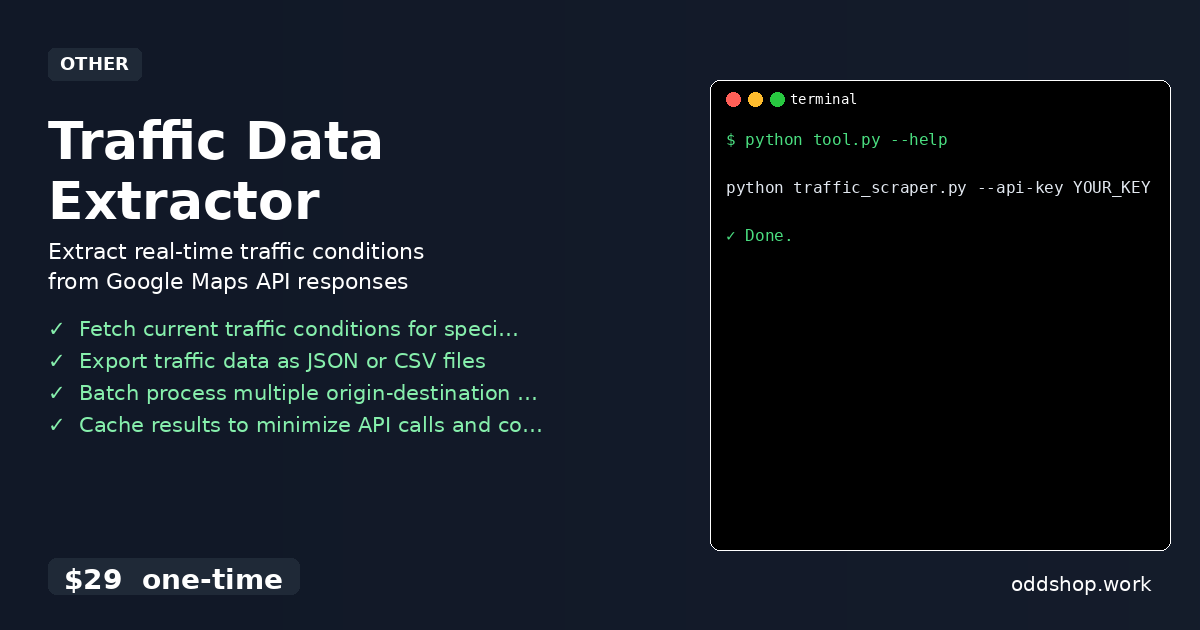Click the checkmark beside 'Export traffic data as JSON'
Viewport: 1200px width, 630px height.
point(57,361)
